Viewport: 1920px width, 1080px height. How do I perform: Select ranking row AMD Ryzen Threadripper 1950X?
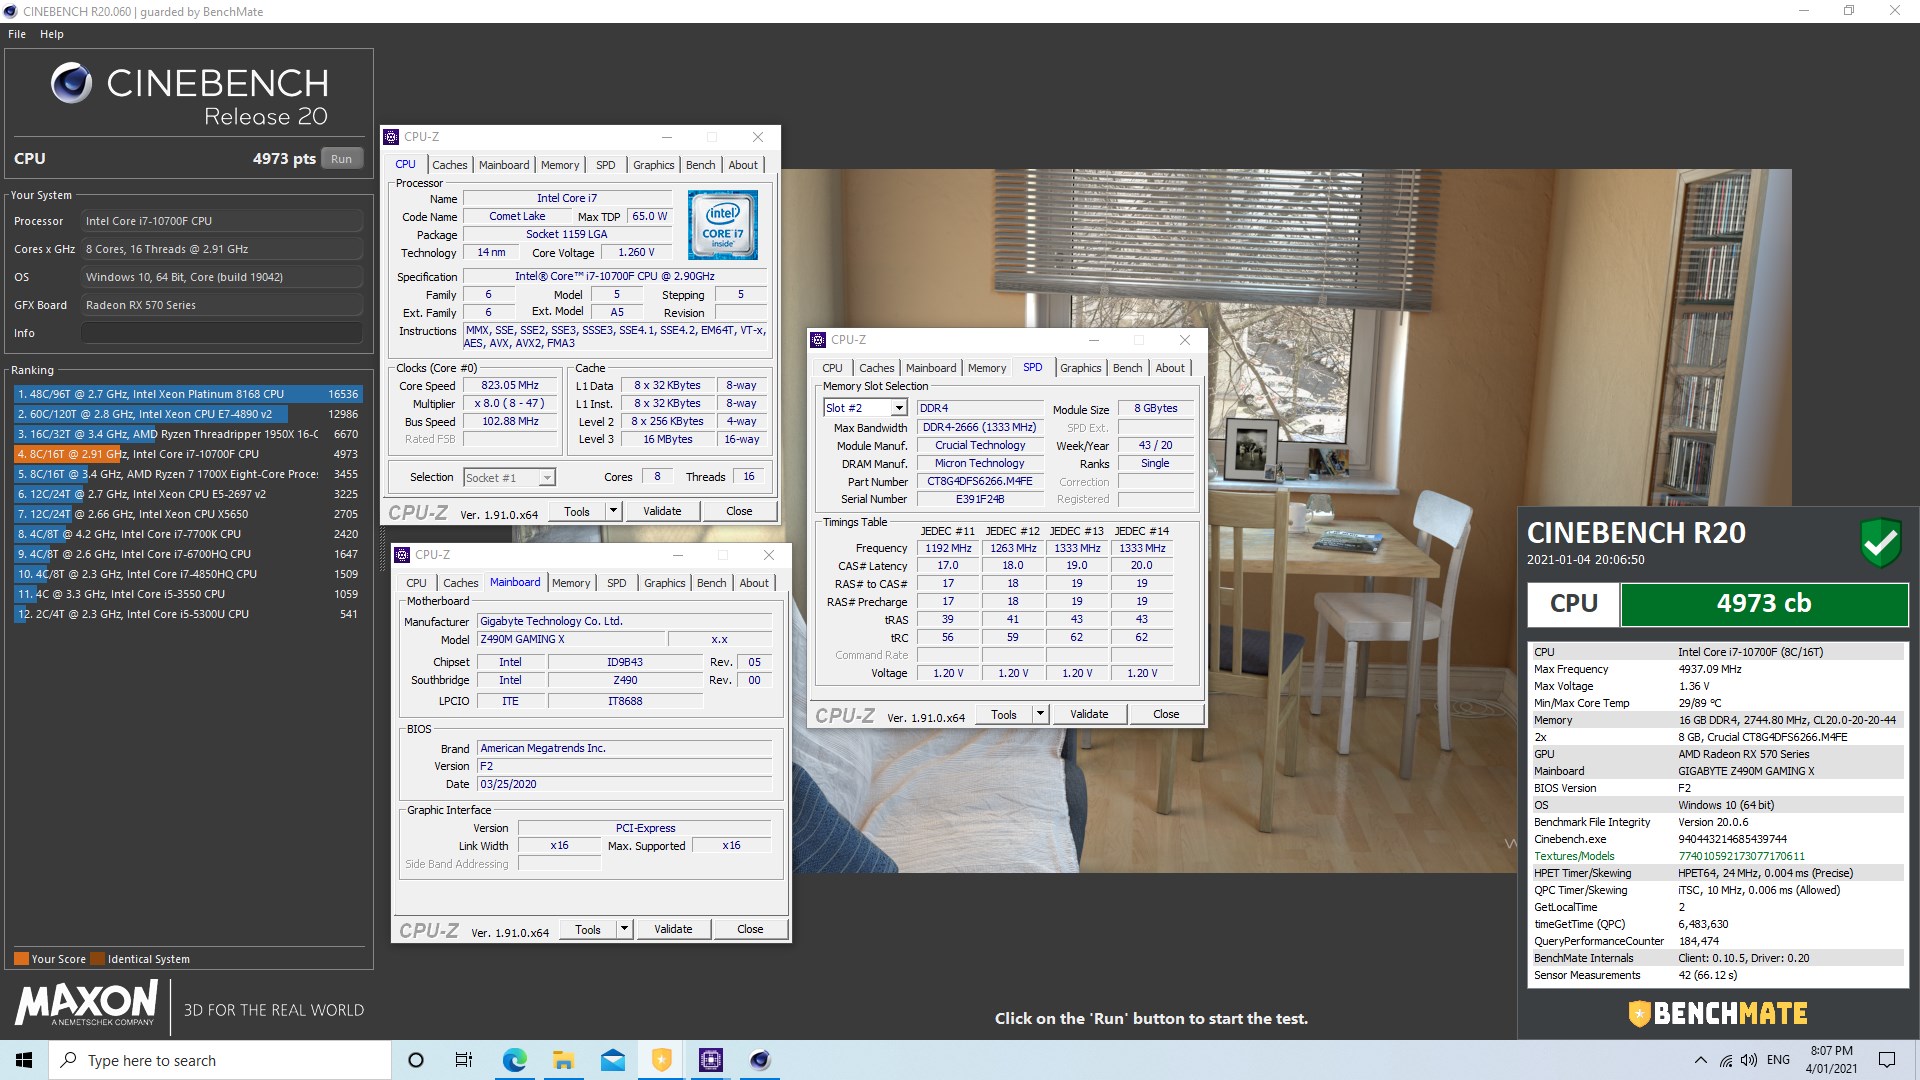[x=187, y=434]
